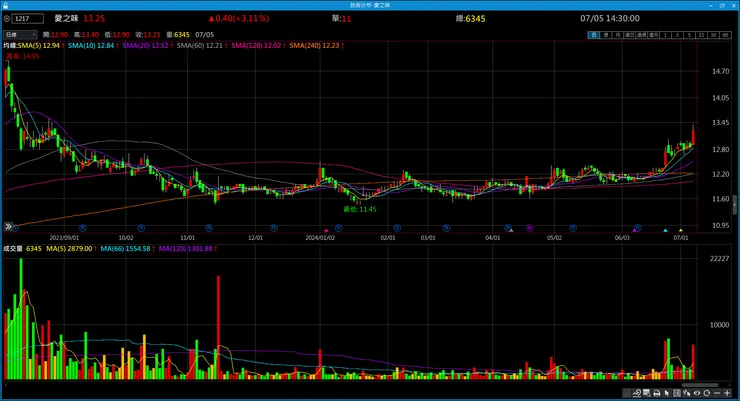Image resolution: width=740 pixels, height=401 pixels.
Task: Click the plus zoom-in icon
Action: click(x=727, y=393)
